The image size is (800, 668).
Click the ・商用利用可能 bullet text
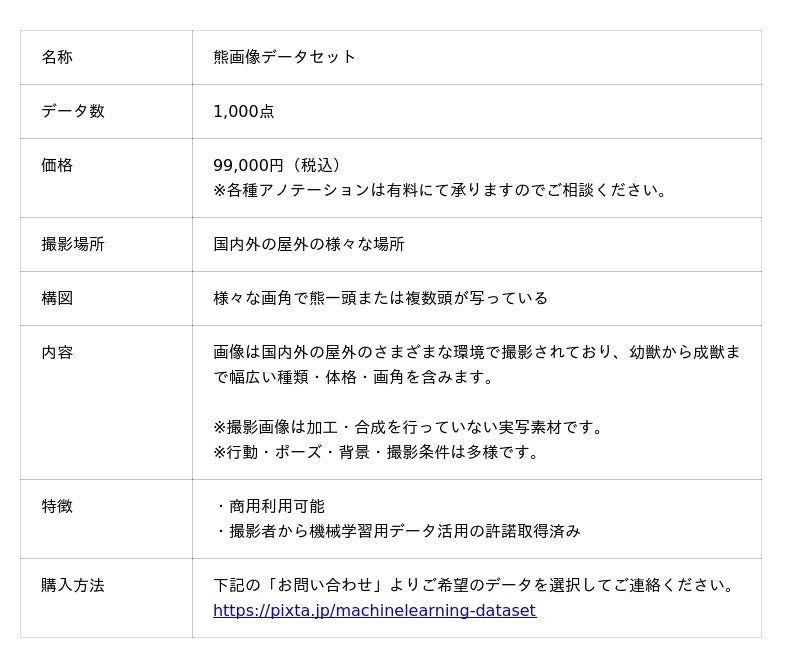269,506
